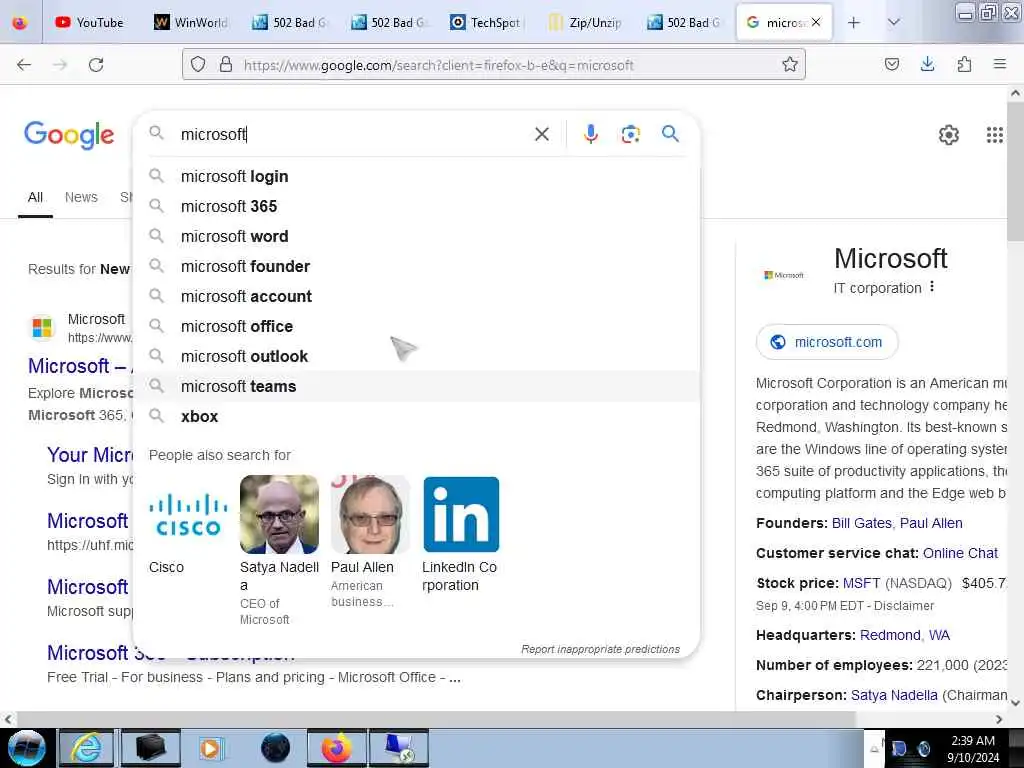This screenshot has height=768, width=1024.
Task: Open the Firefox downloads panel
Action: tap(927, 64)
